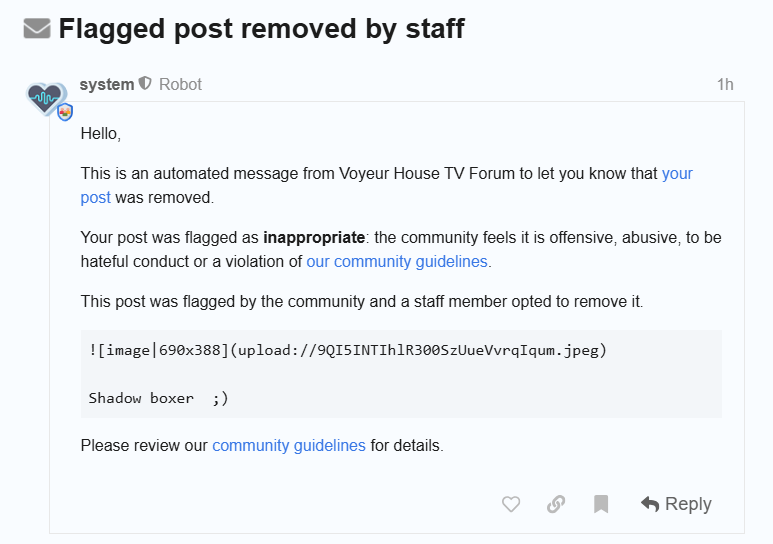Click the sentence about a staff member removing it
Screen dimensions: 773x544
363,301
